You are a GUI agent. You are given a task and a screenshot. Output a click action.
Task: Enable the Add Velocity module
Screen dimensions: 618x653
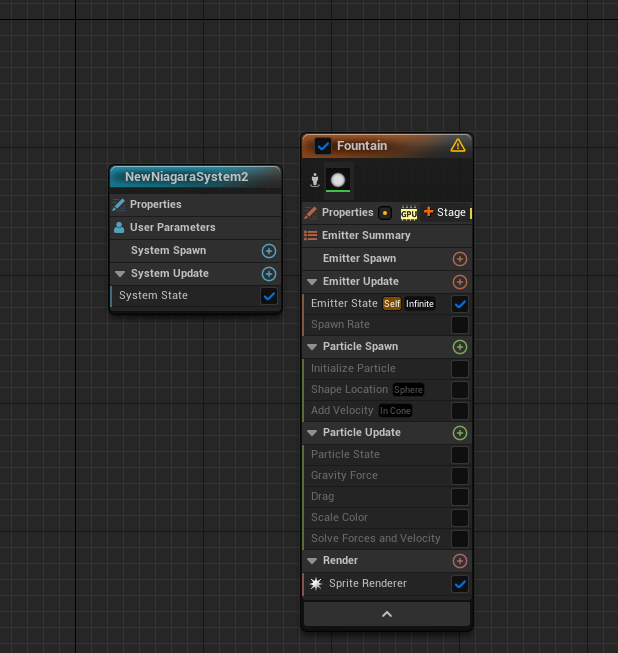(x=460, y=411)
